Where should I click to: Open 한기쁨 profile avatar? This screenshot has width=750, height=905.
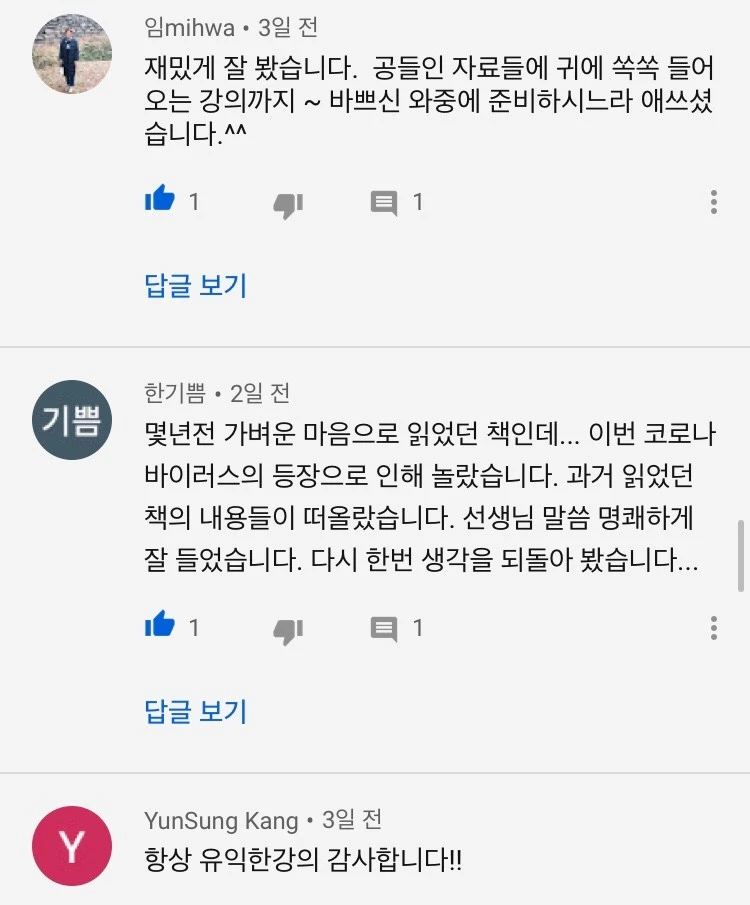[72, 420]
